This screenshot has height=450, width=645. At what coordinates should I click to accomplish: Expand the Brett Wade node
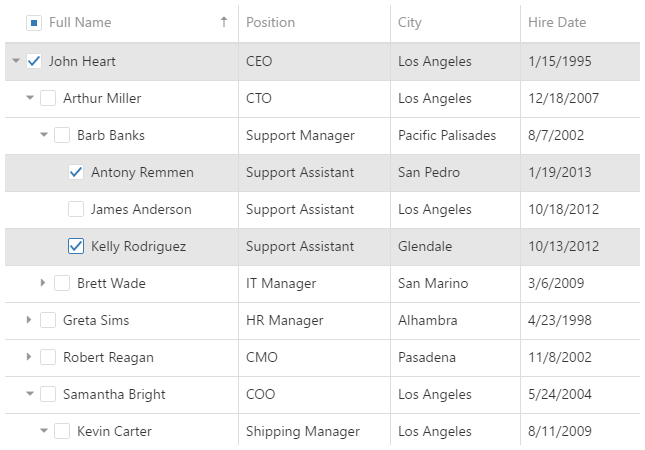[x=43, y=283]
